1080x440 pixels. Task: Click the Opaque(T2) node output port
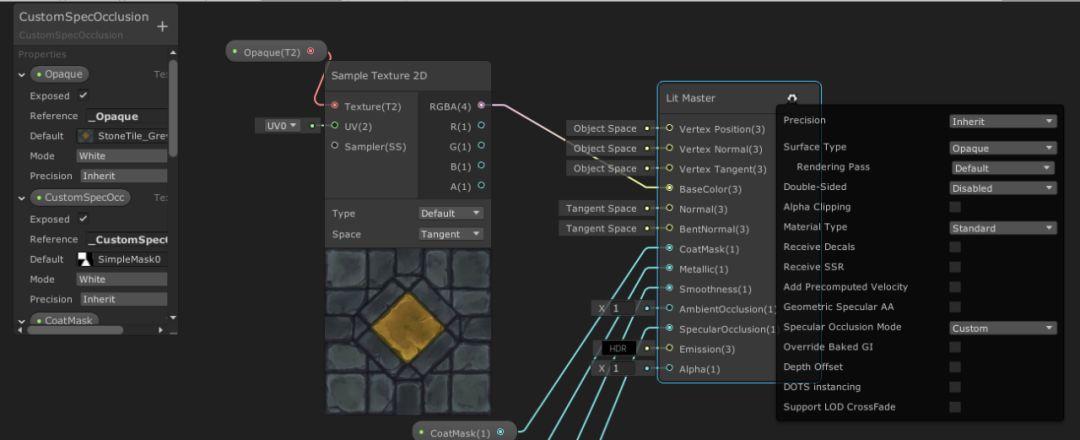click(311, 51)
